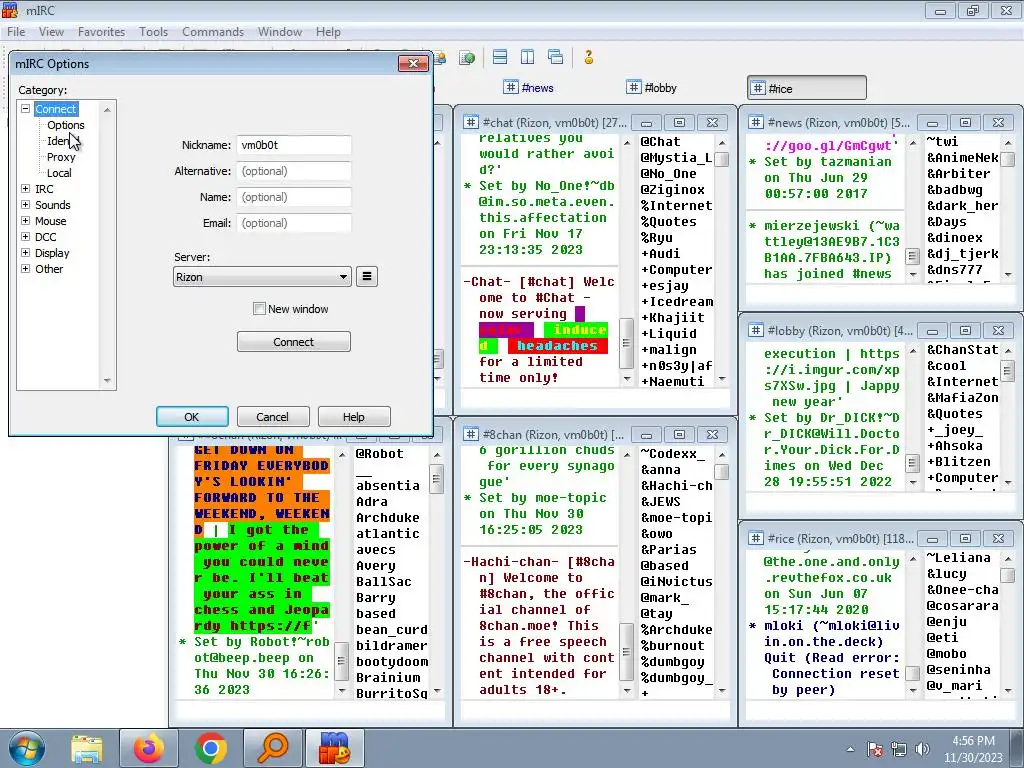
Task: Click the #lobby window's title bar icon
Action: tap(756, 330)
